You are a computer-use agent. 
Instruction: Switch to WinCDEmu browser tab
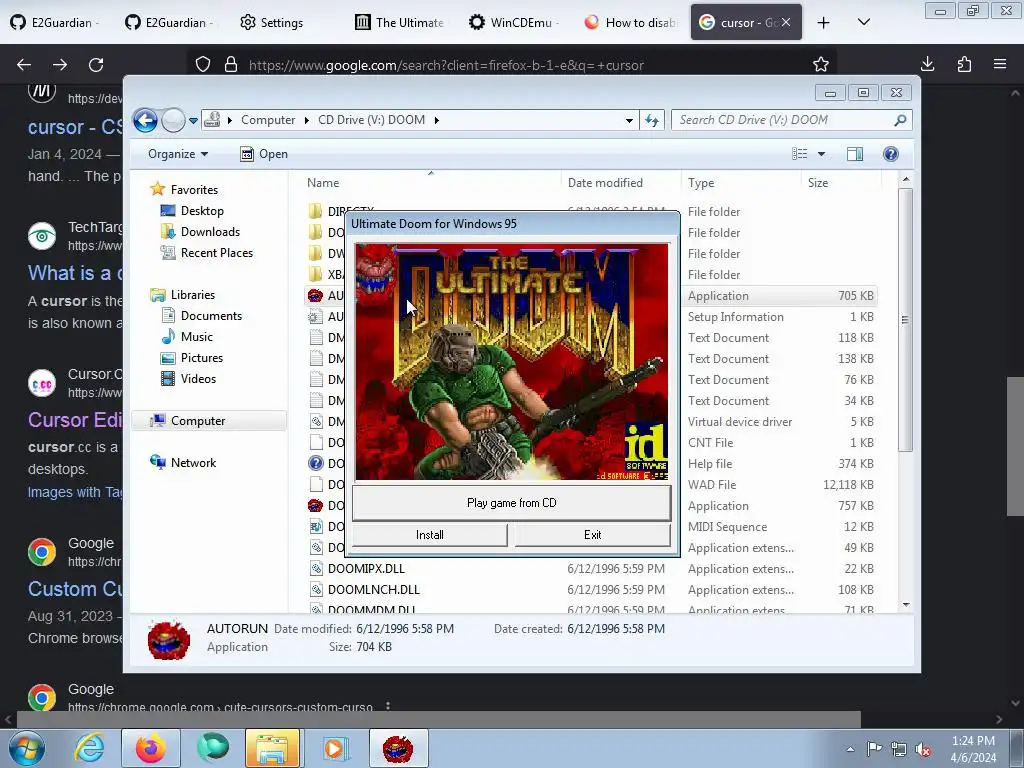(514, 22)
